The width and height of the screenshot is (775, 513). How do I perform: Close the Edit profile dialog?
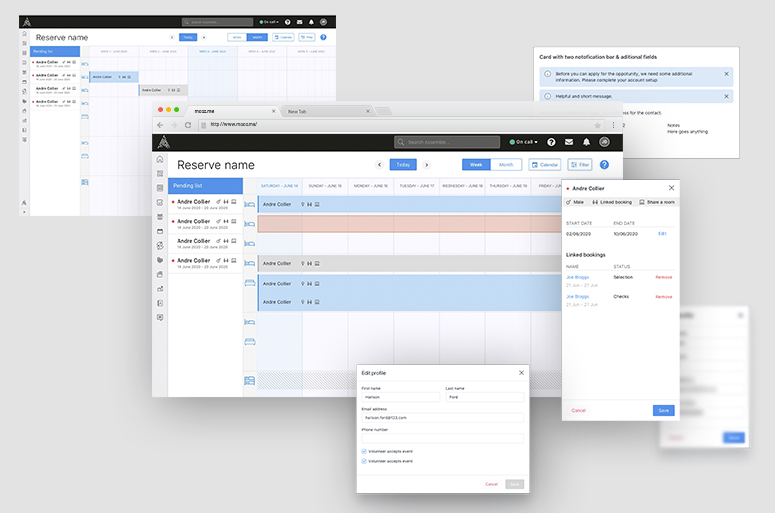coord(521,372)
